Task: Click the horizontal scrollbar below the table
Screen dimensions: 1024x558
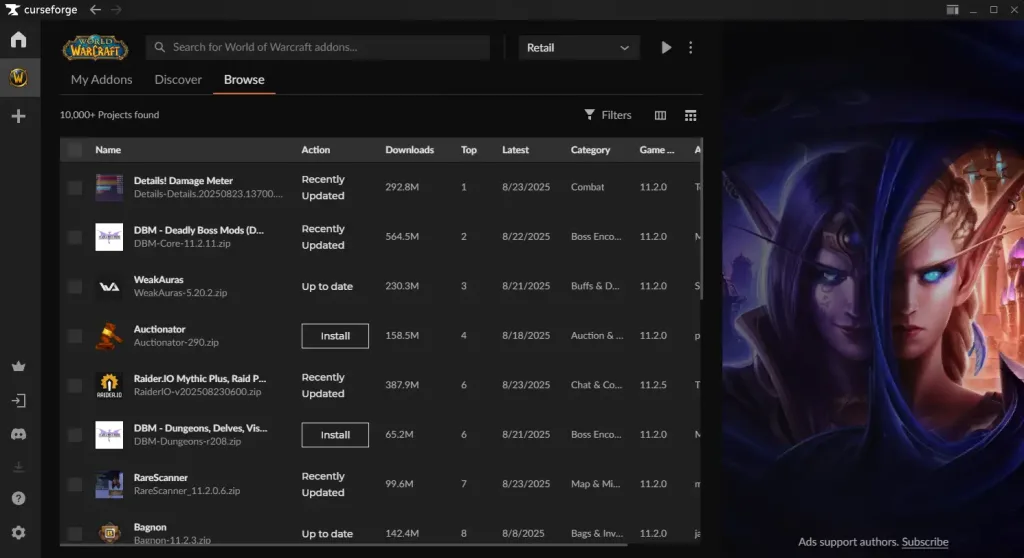Action: 344,544
